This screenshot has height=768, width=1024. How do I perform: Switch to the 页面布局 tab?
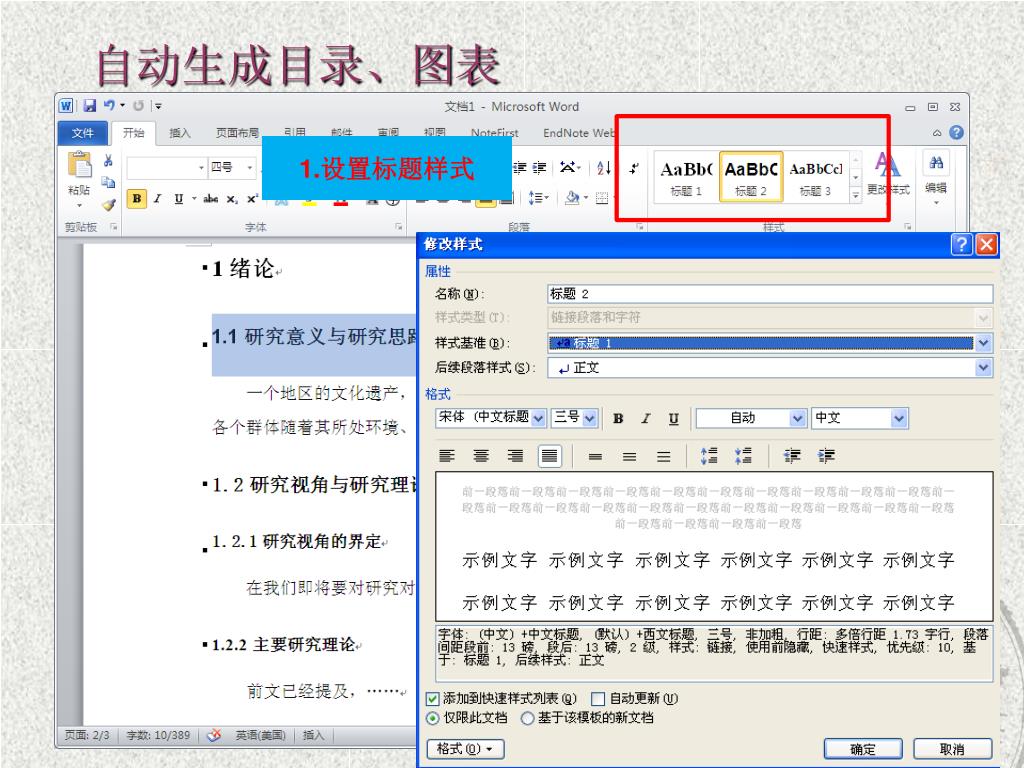tap(237, 133)
